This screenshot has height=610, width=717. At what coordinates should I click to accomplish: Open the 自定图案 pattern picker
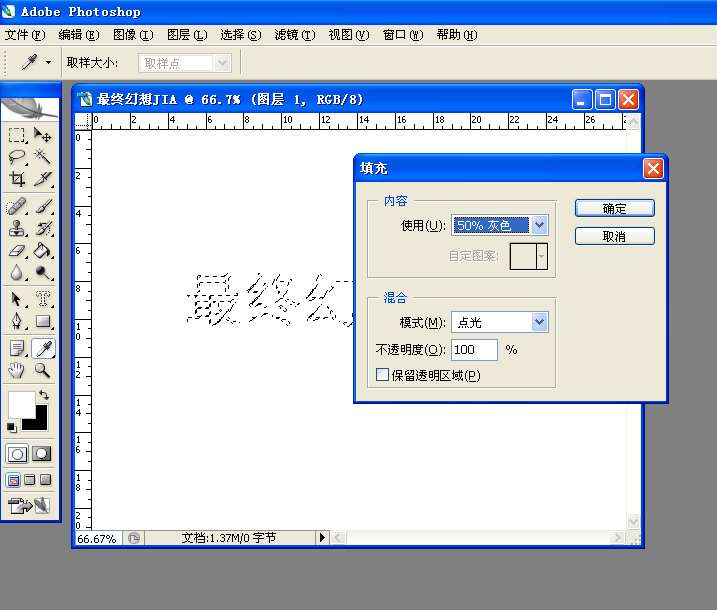tap(529, 256)
